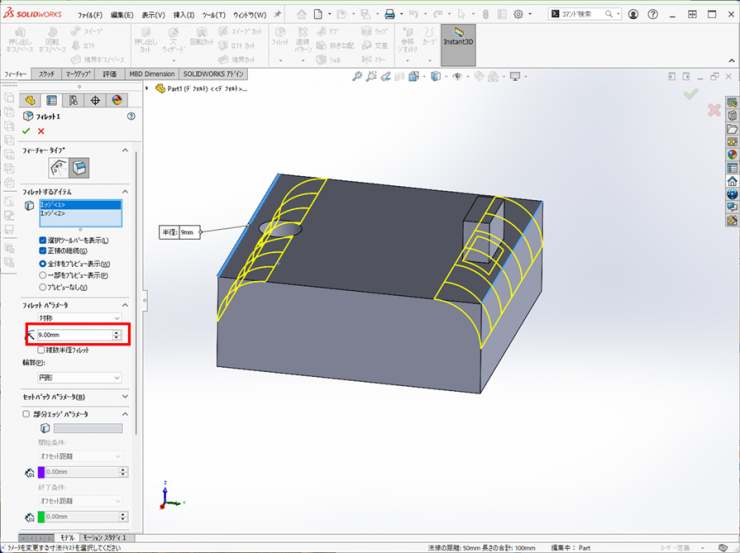Uncheck the 正接の継続 checkbox

(x=43, y=252)
